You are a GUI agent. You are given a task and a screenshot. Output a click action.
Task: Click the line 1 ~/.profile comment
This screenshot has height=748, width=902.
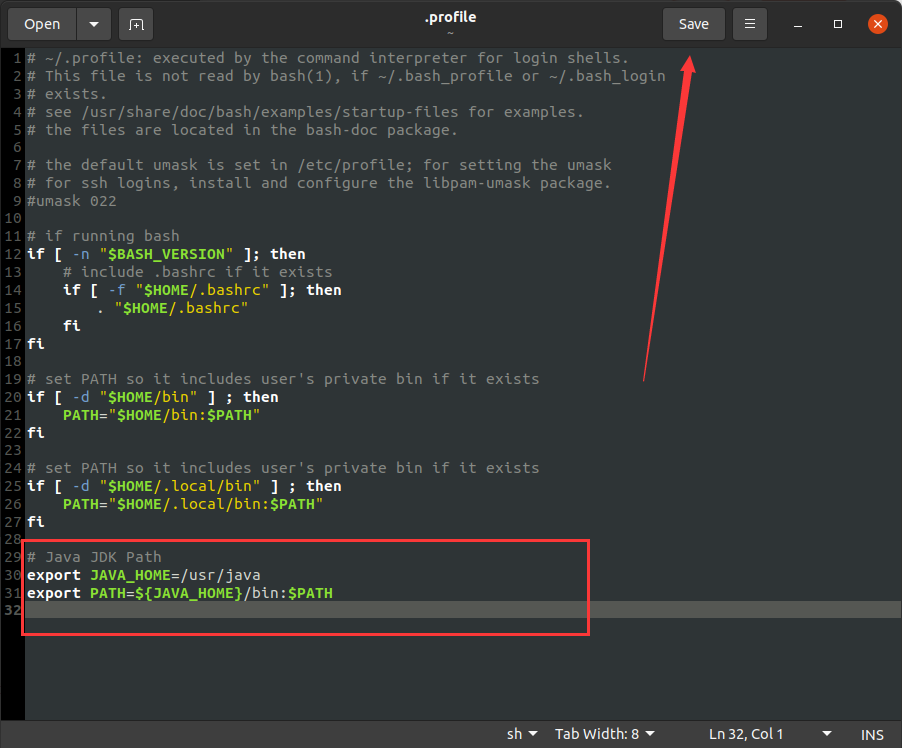(328, 58)
